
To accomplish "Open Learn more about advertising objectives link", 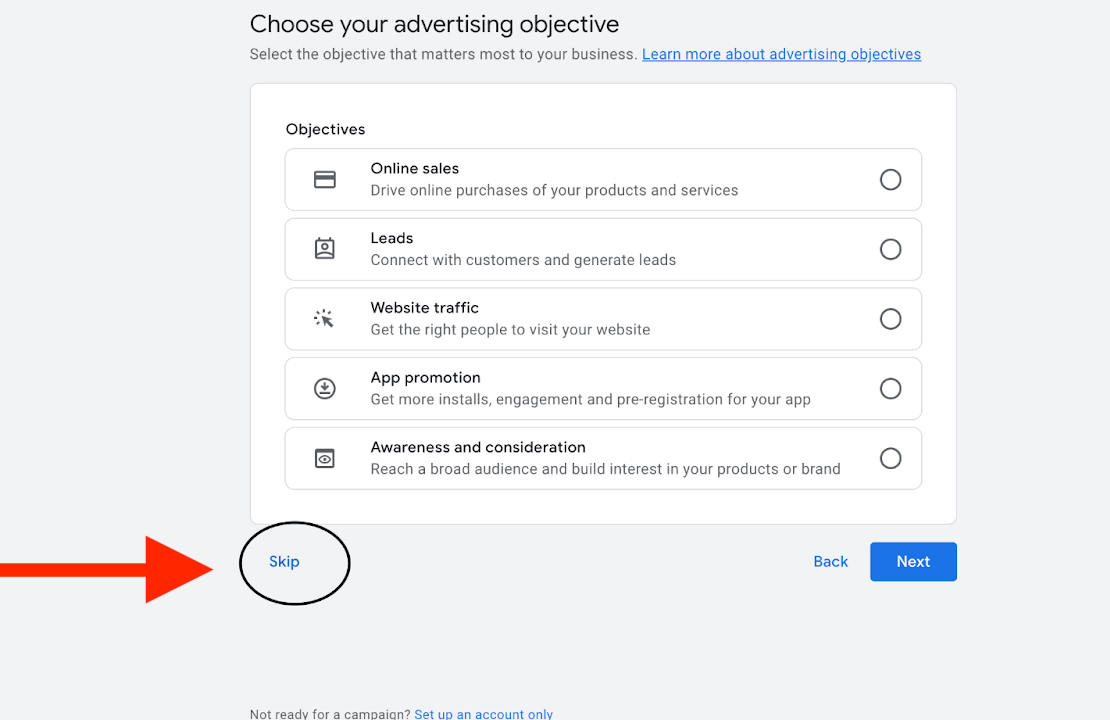I will 781,54.
